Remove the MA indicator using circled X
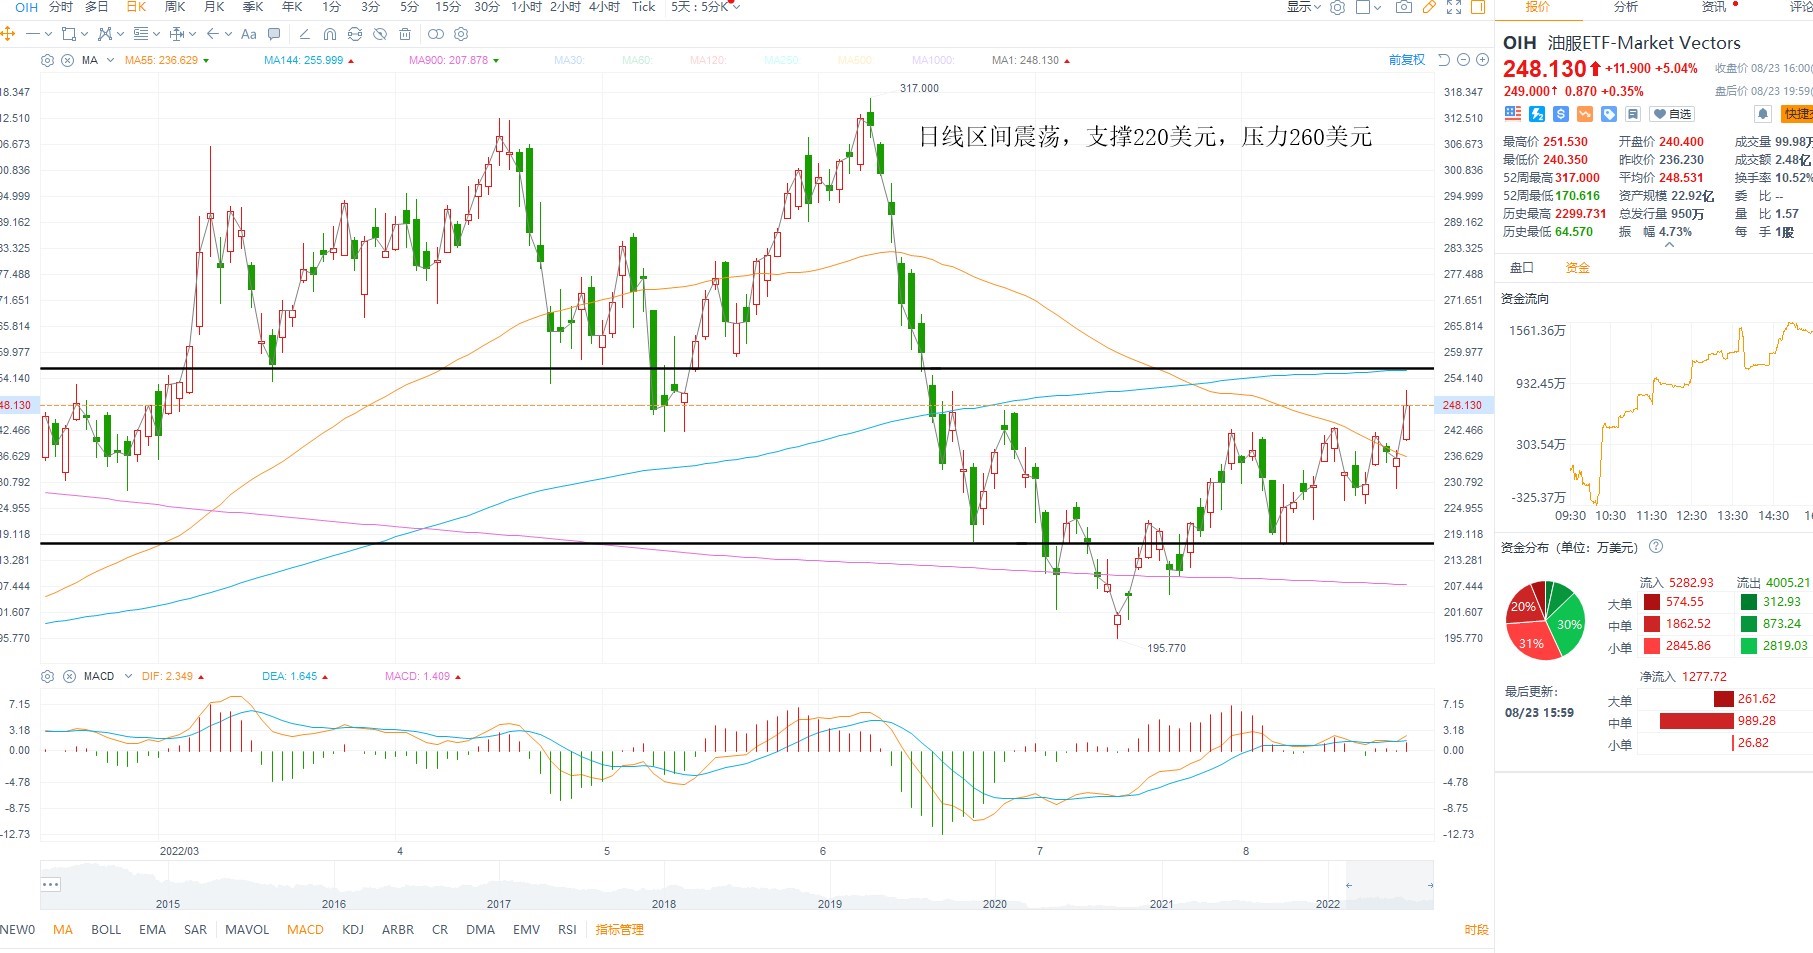Screen dimensions: 1813x953 pos(67,61)
